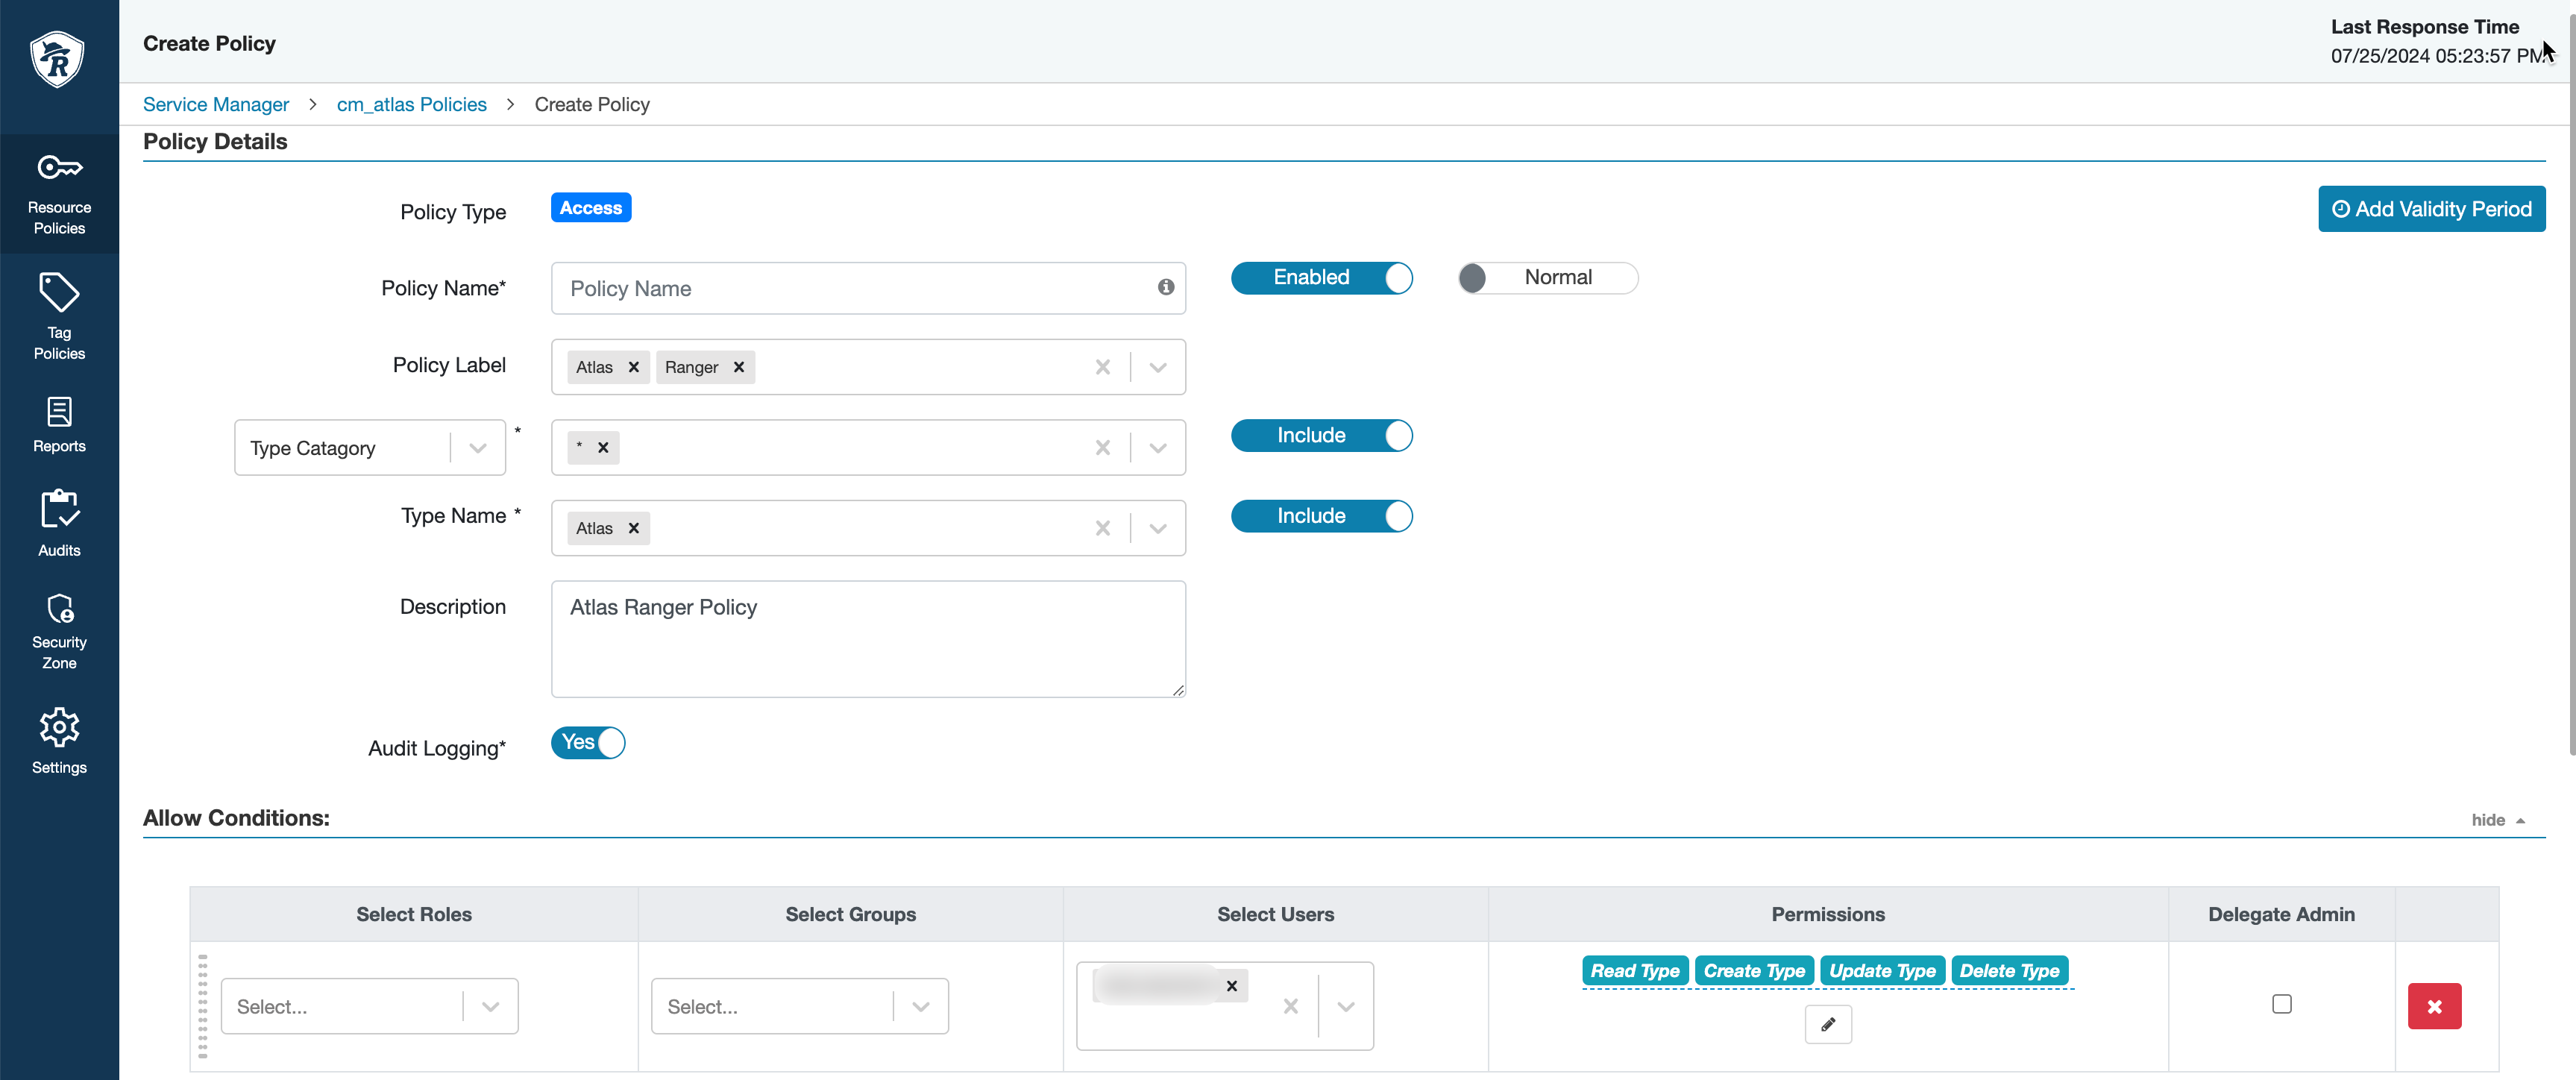Open Settings gear in sidebar

(59, 741)
